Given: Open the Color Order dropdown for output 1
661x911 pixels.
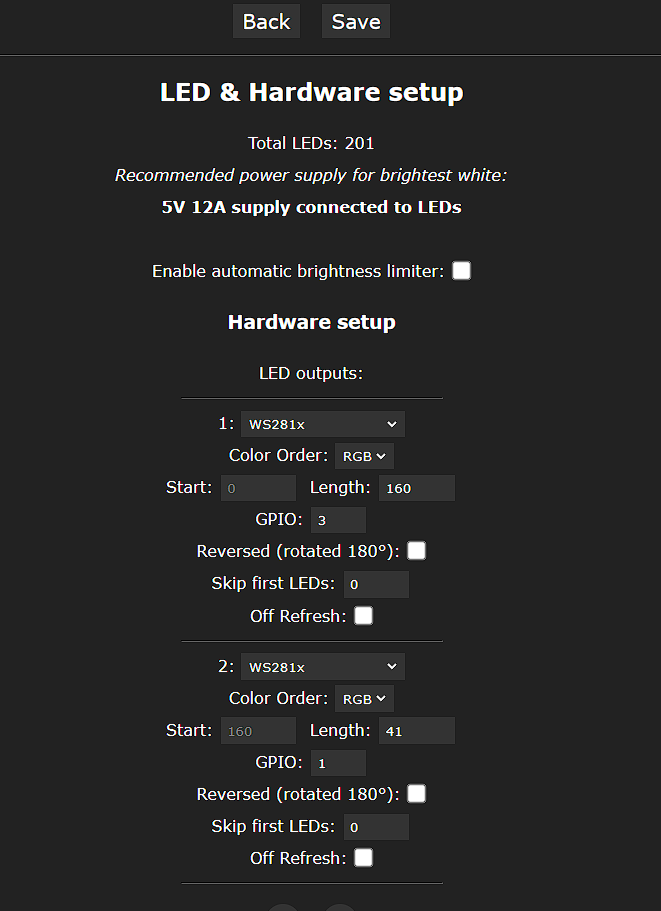Looking at the screenshot, I should pos(364,455).
